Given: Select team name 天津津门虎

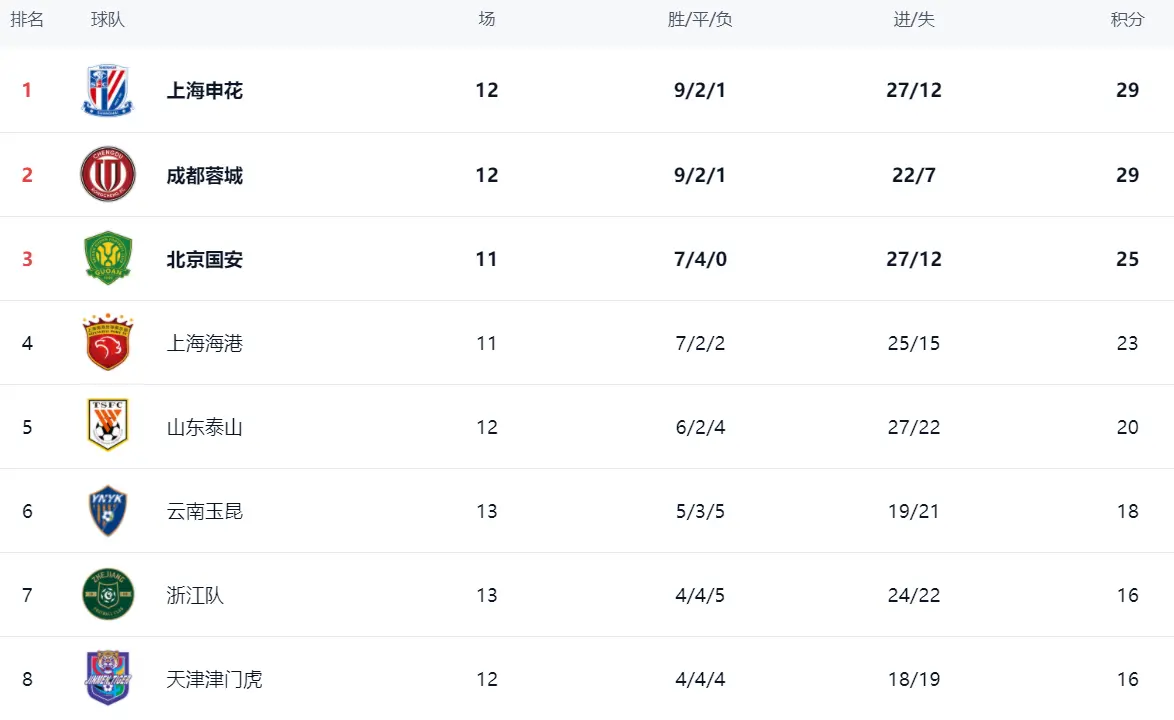Looking at the screenshot, I should tap(214, 679).
